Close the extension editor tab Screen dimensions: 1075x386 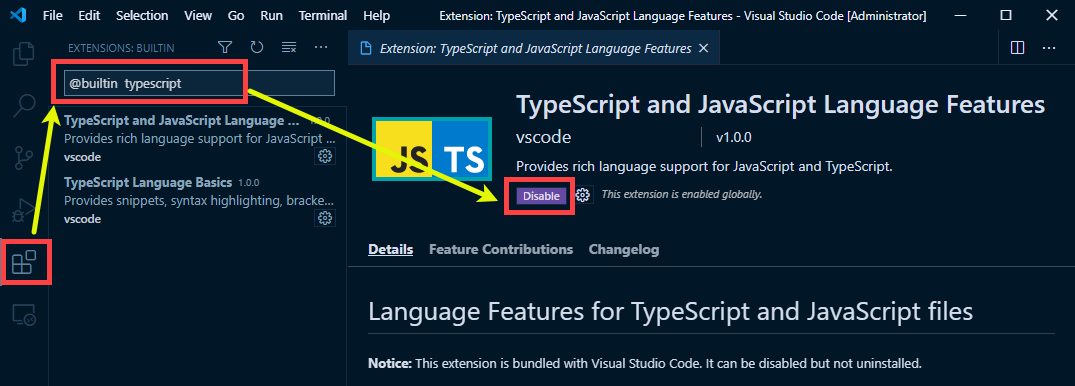703,48
